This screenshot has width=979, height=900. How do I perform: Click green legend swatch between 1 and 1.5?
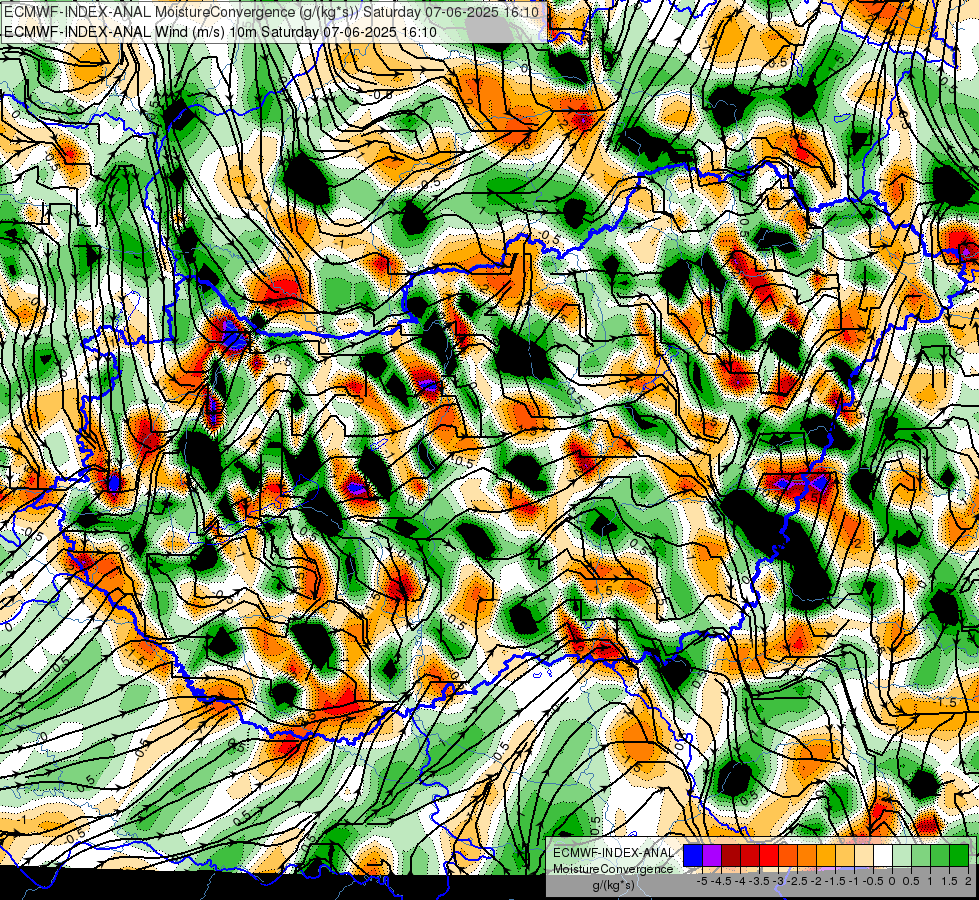pyautogui.click(x=940, y=855)
